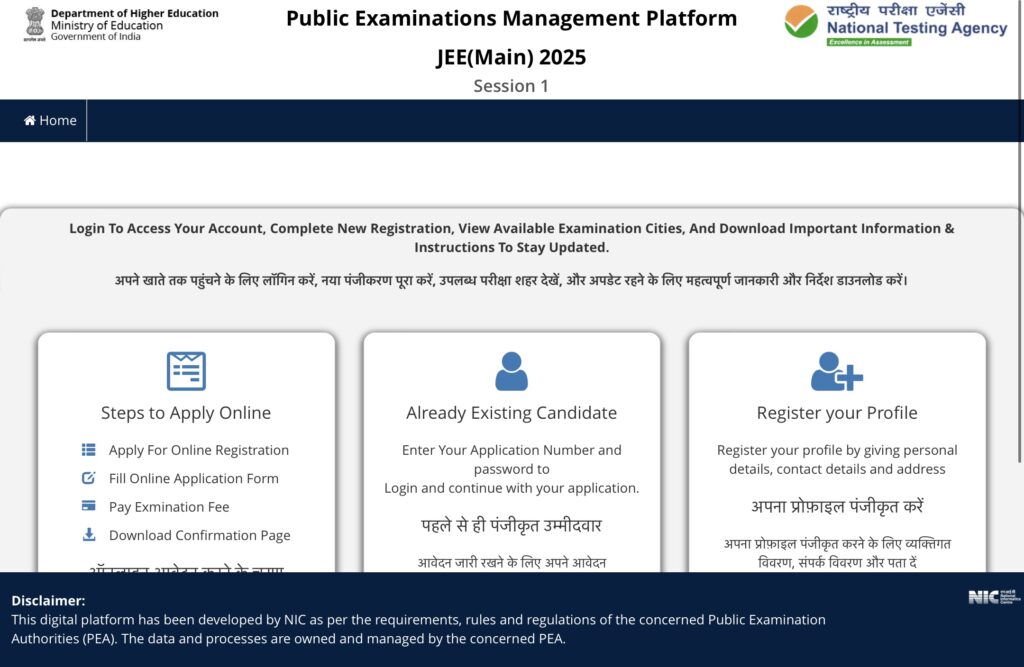1024x667 pixels.
Task: Click the Government of India emblem logo
Action: [34, 24]
